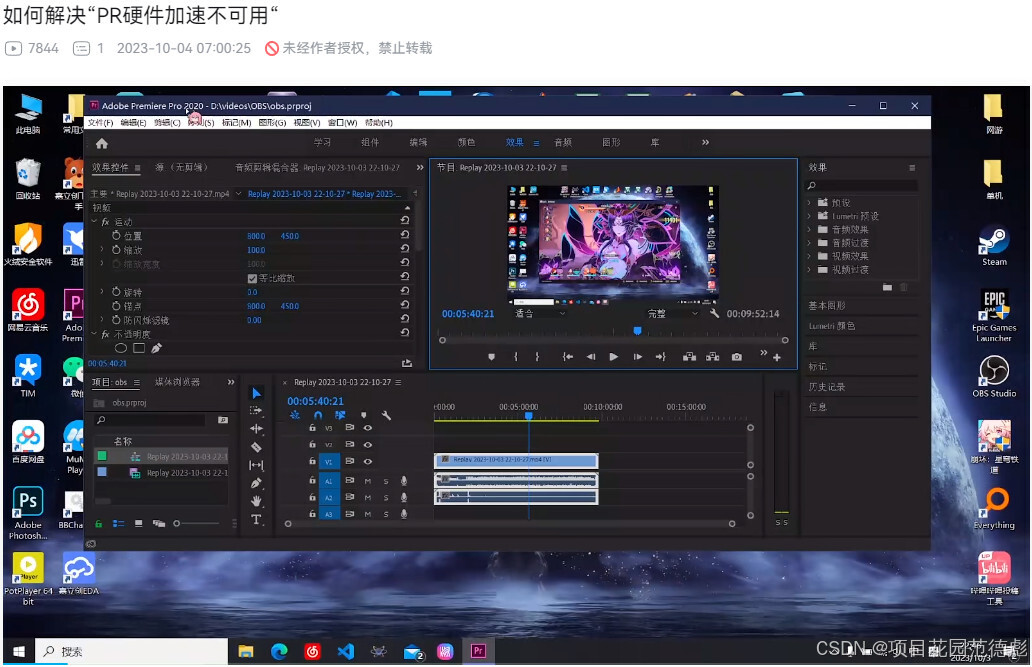Toggle linked selection in timeline
The image size is (1032, 667).
tap(340, 415)
